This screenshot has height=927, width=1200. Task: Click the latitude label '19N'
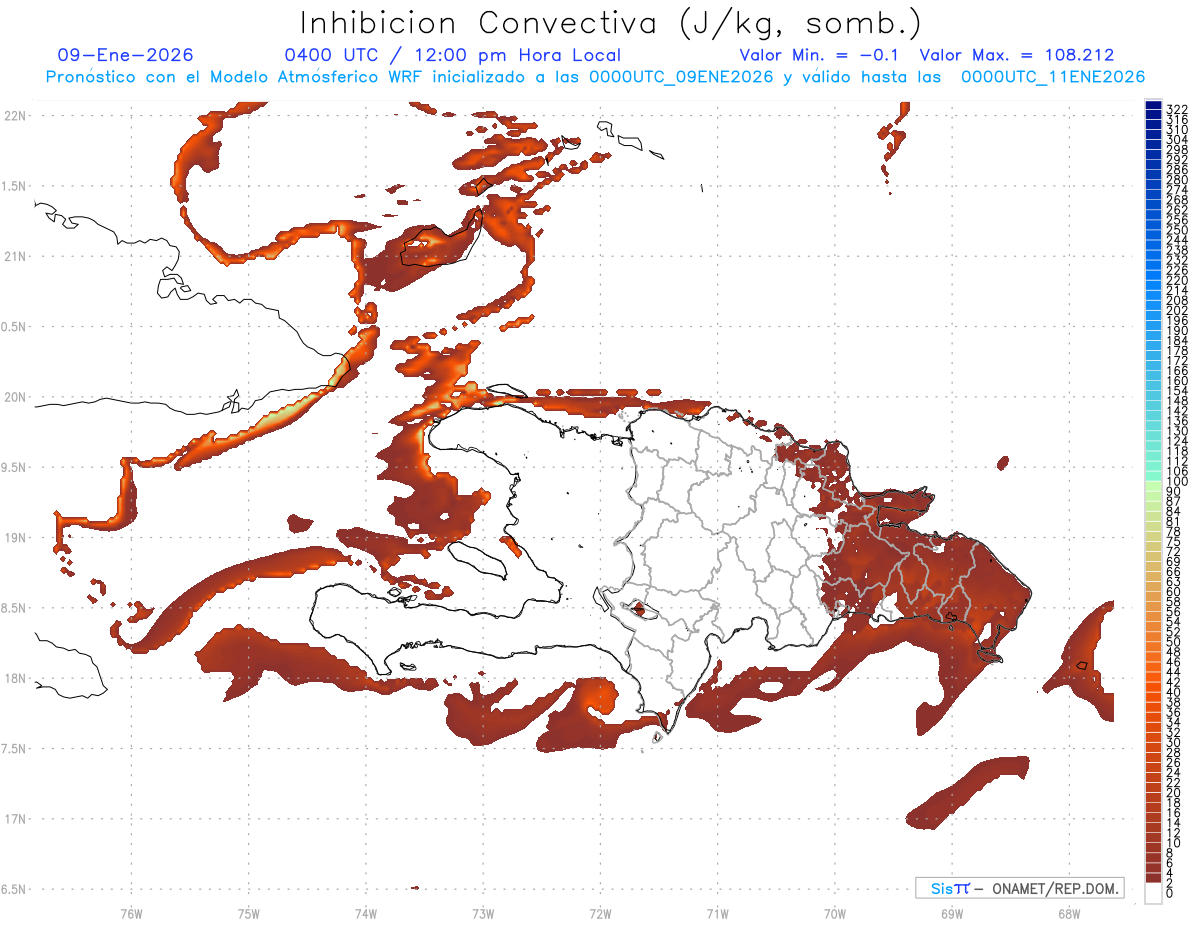pos(15,538)
